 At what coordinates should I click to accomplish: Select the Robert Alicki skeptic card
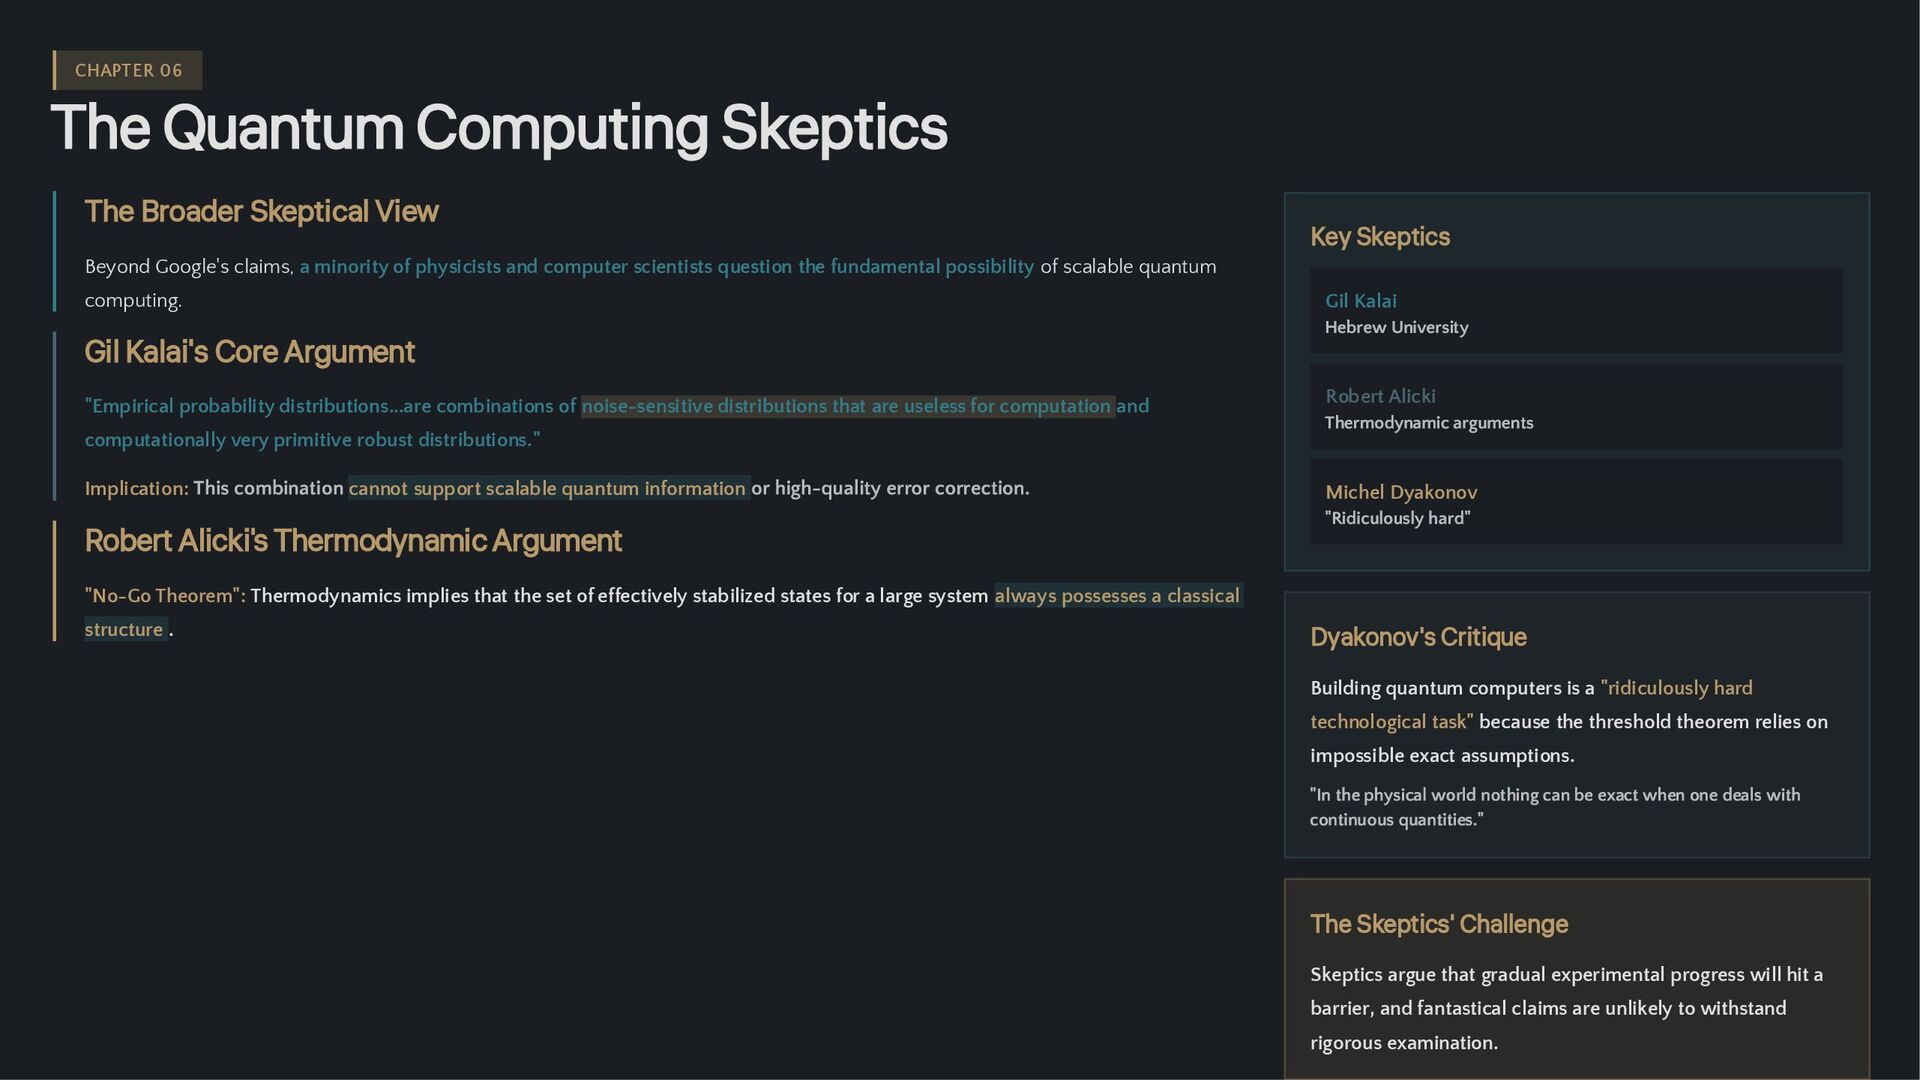pyautogui.click(x=1575, y=407)
